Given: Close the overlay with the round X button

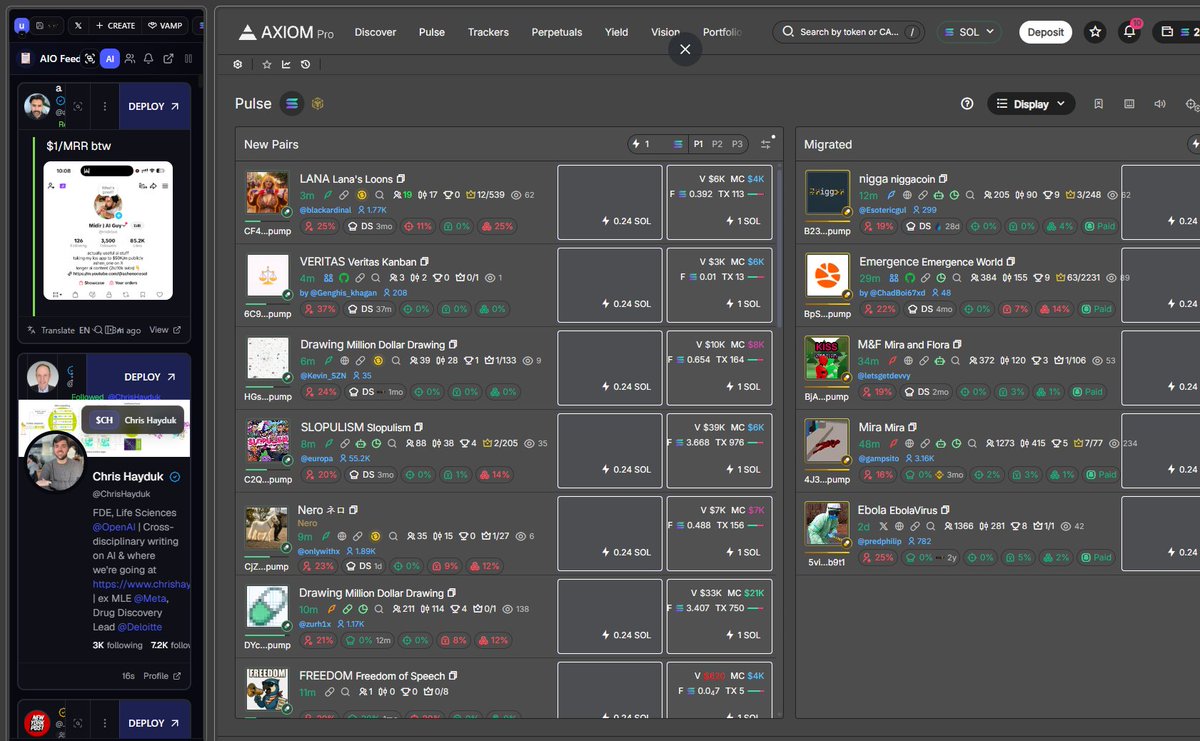Looking at the screenshot, I should pos(685,49).
